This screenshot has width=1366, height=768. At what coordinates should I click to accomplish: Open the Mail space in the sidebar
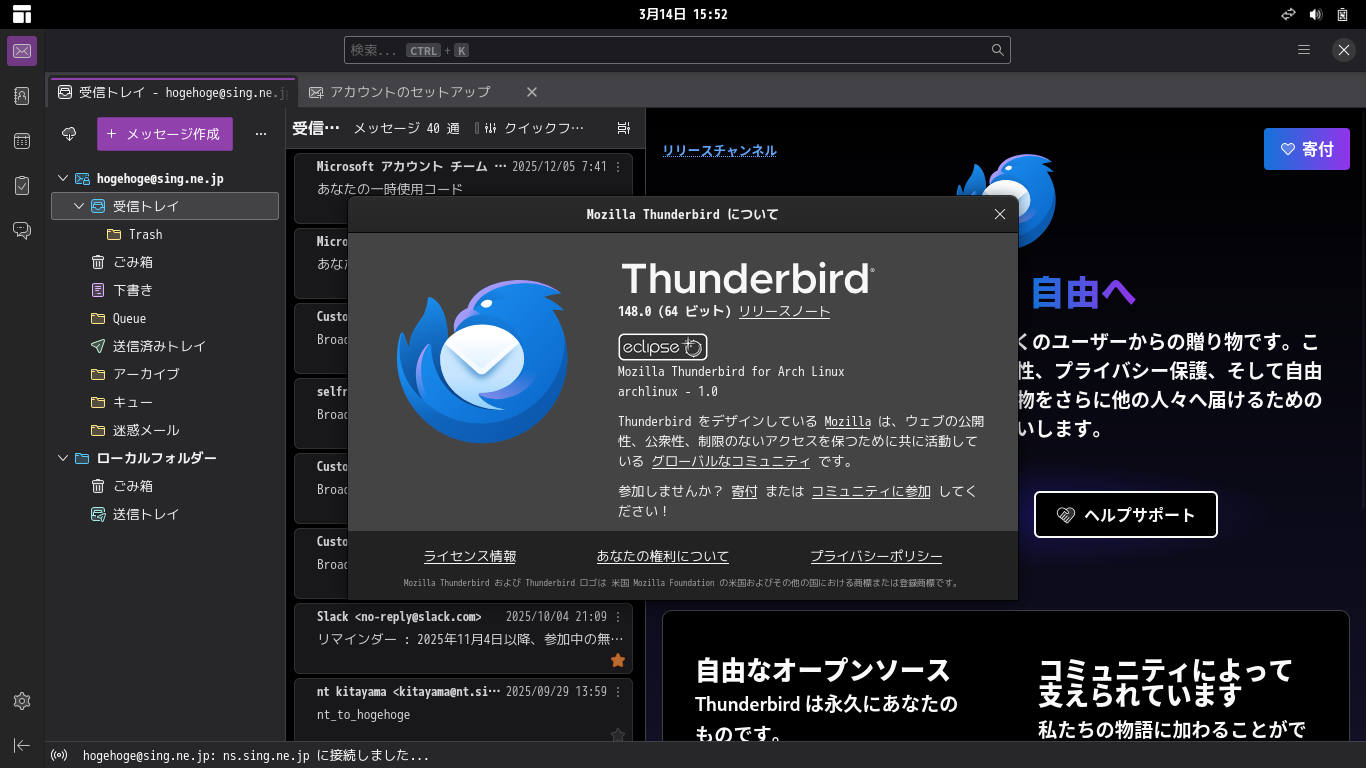click(x=22, y=51)
